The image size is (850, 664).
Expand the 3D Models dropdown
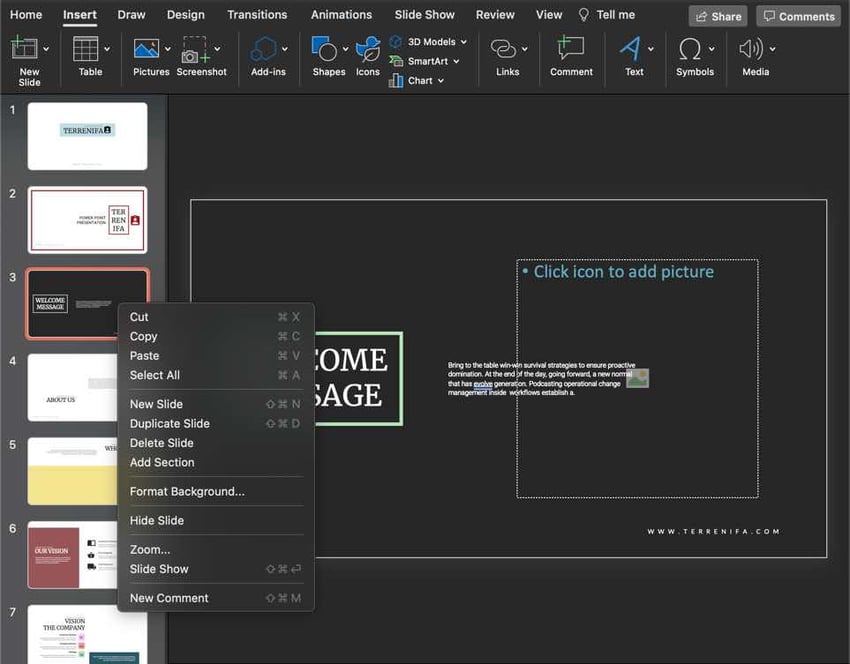[x=464, y=42]
